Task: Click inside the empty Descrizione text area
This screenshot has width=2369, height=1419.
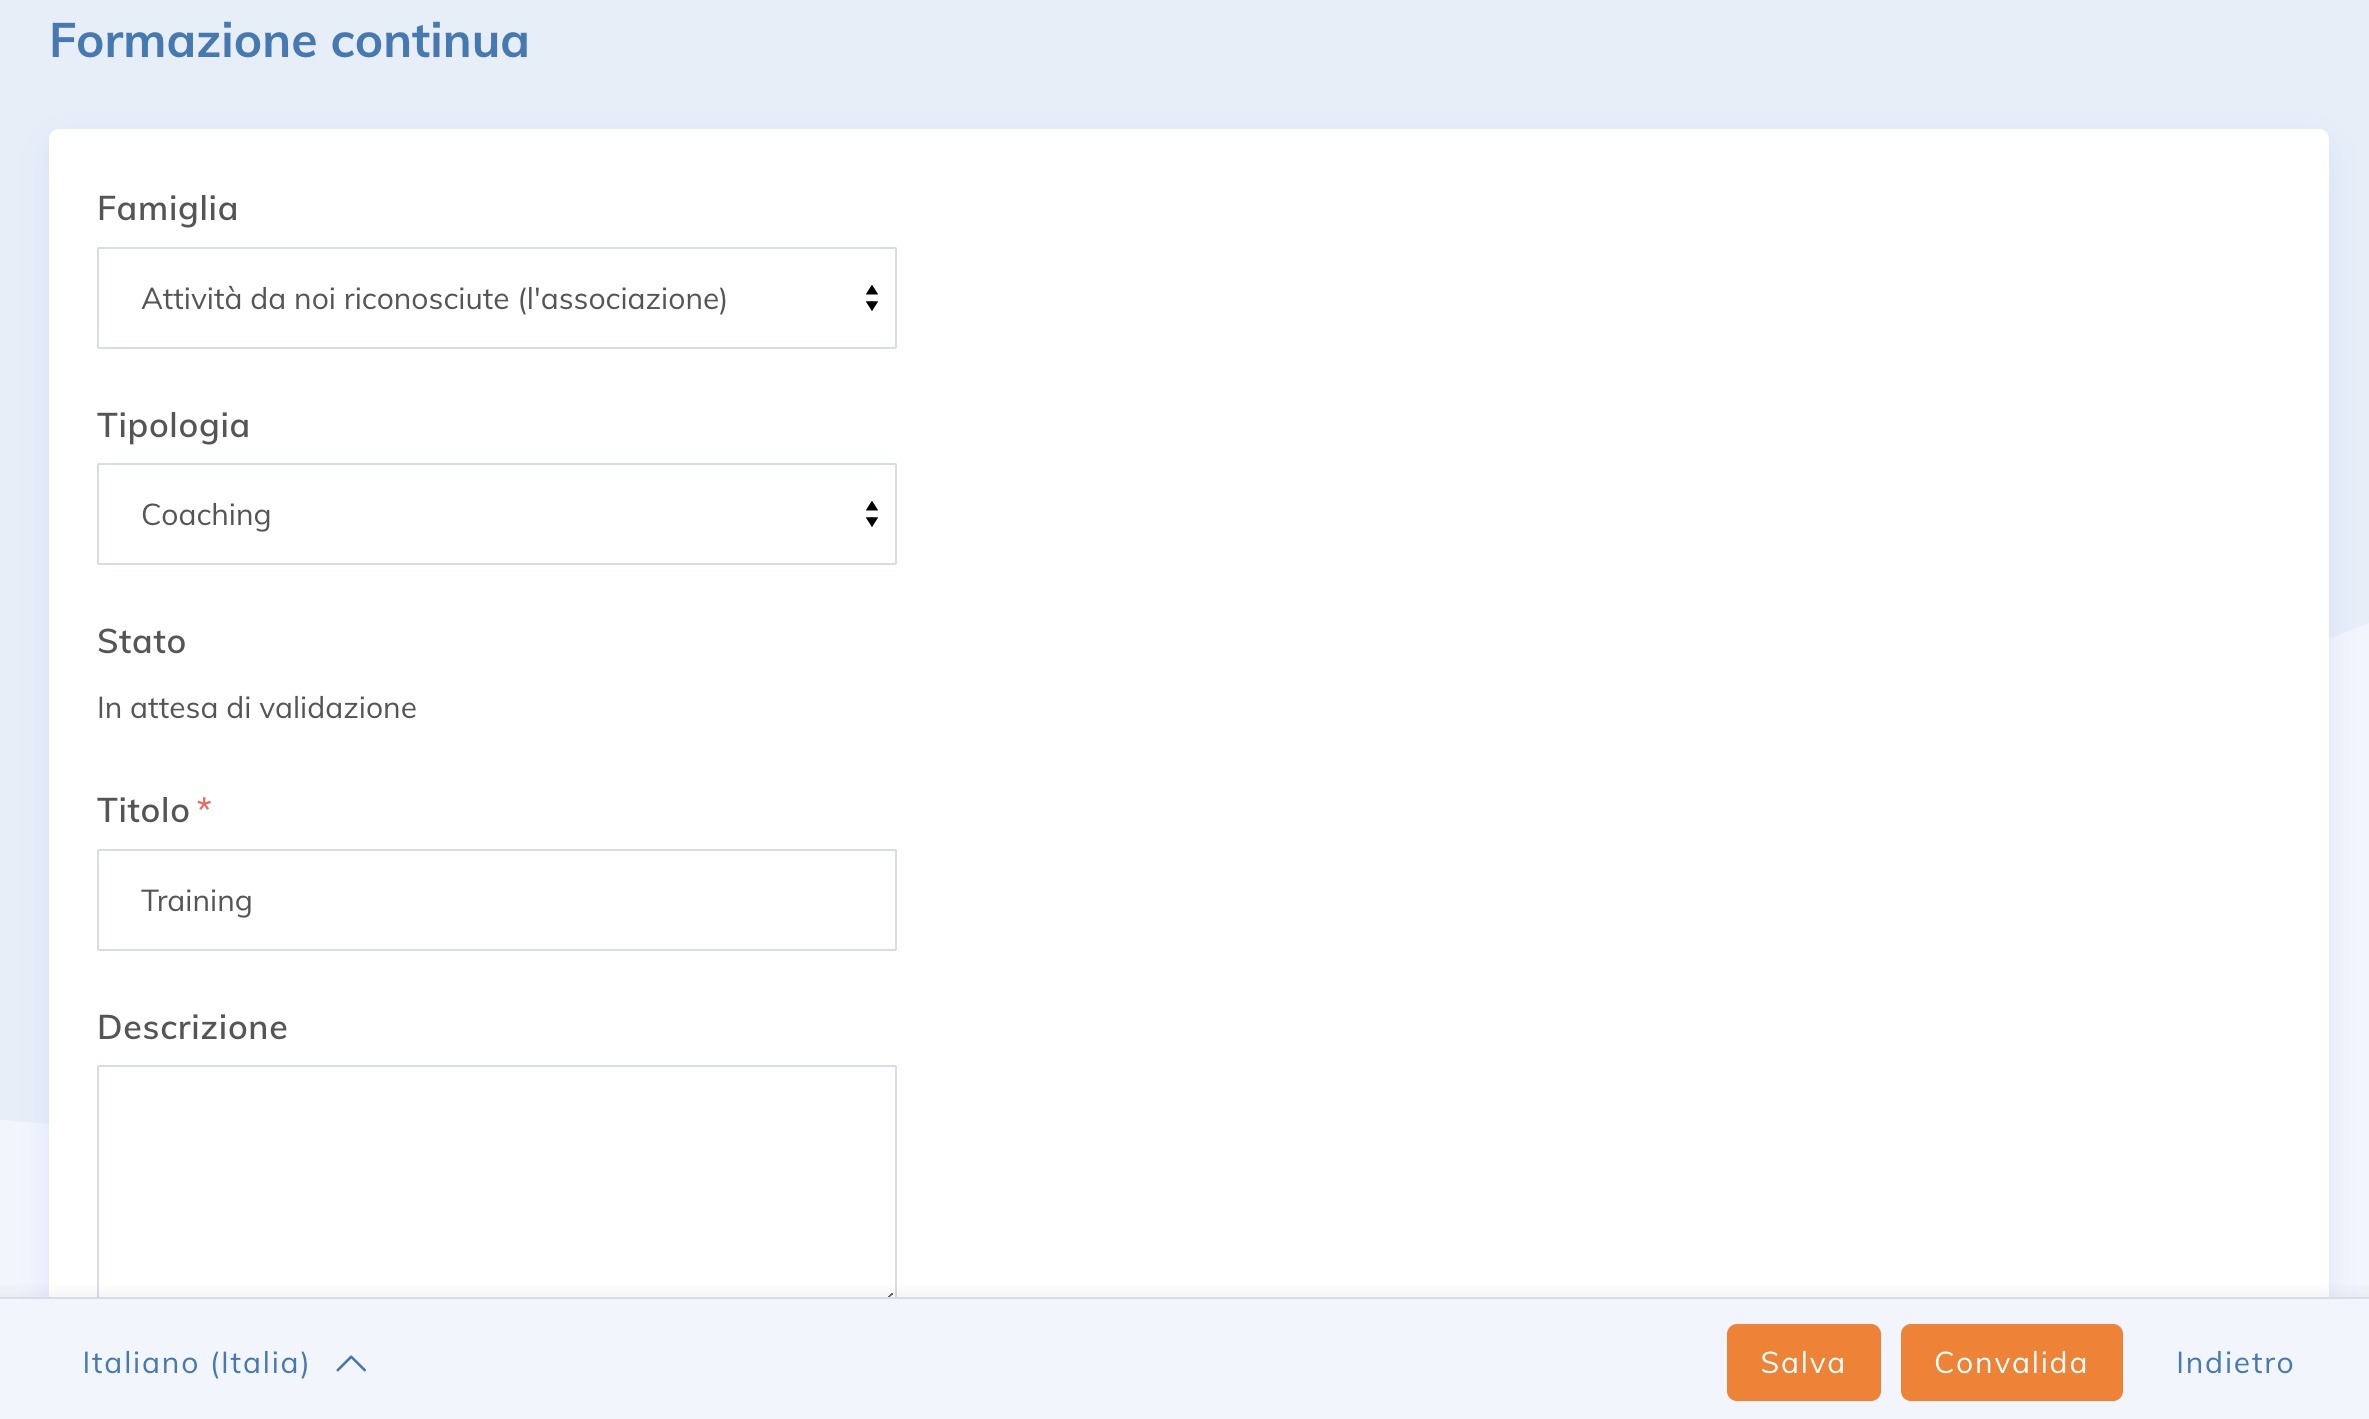Action: point(497,1180)
